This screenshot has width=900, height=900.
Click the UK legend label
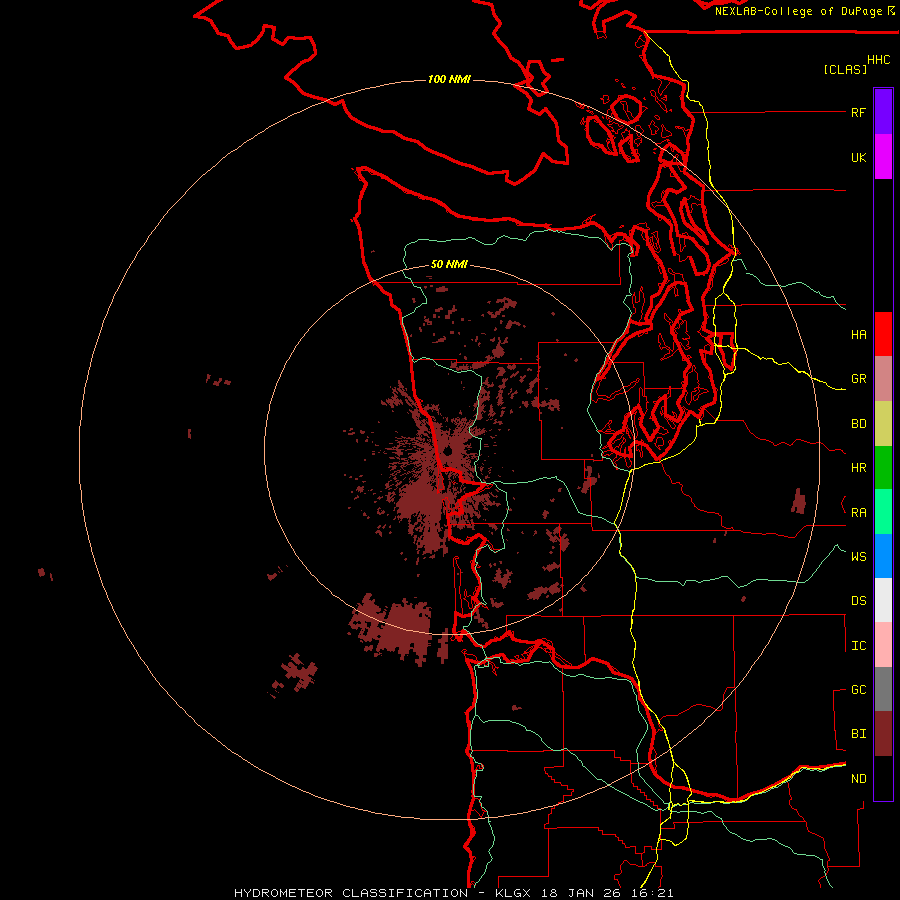pyautogui.click(x=858, y=157)
